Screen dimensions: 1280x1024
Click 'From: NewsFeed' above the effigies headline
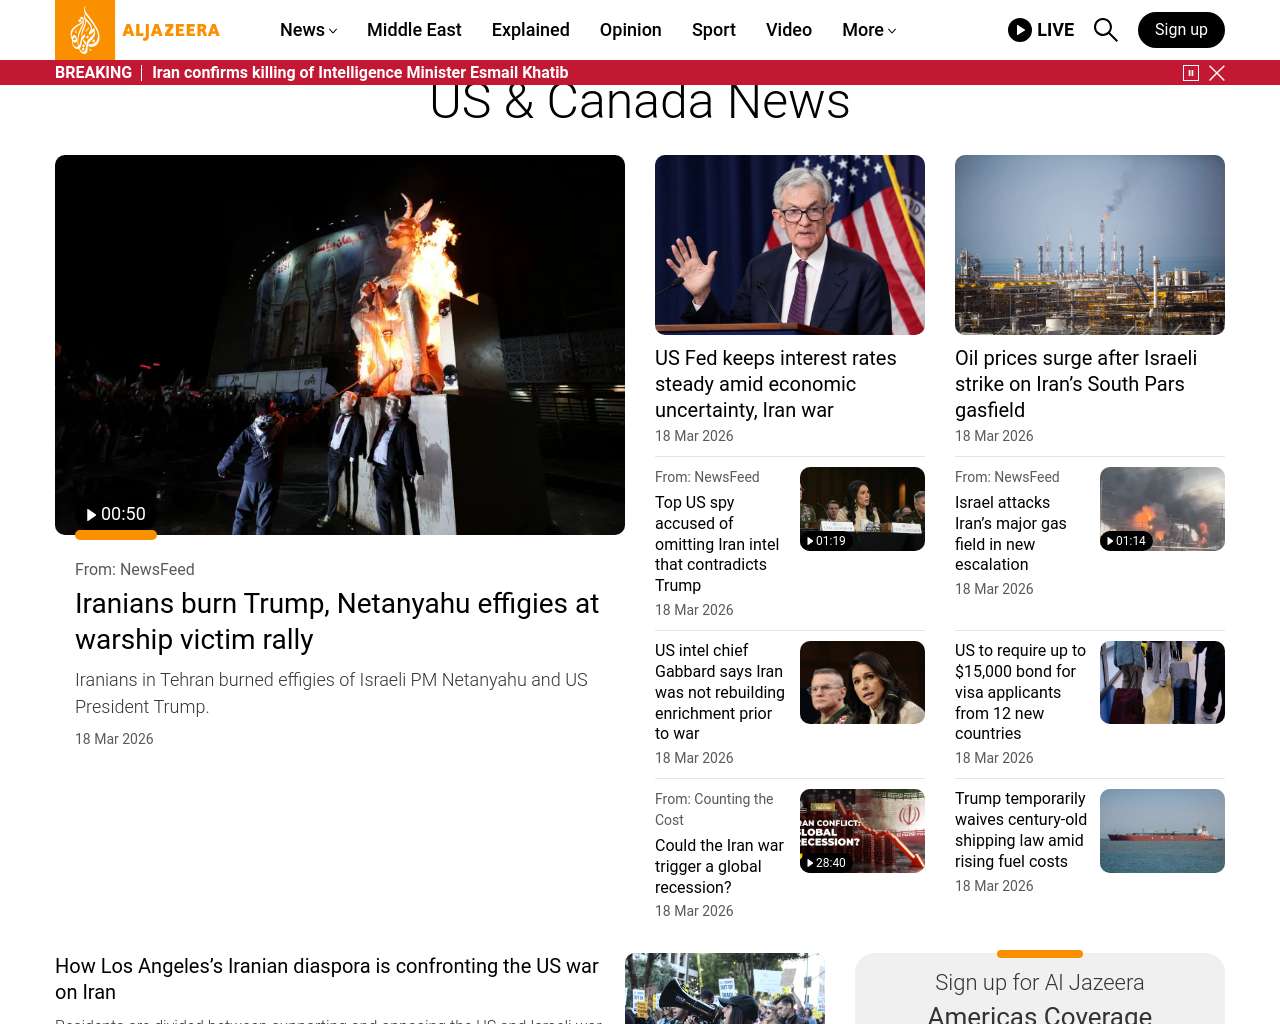(x=135, y=569)
